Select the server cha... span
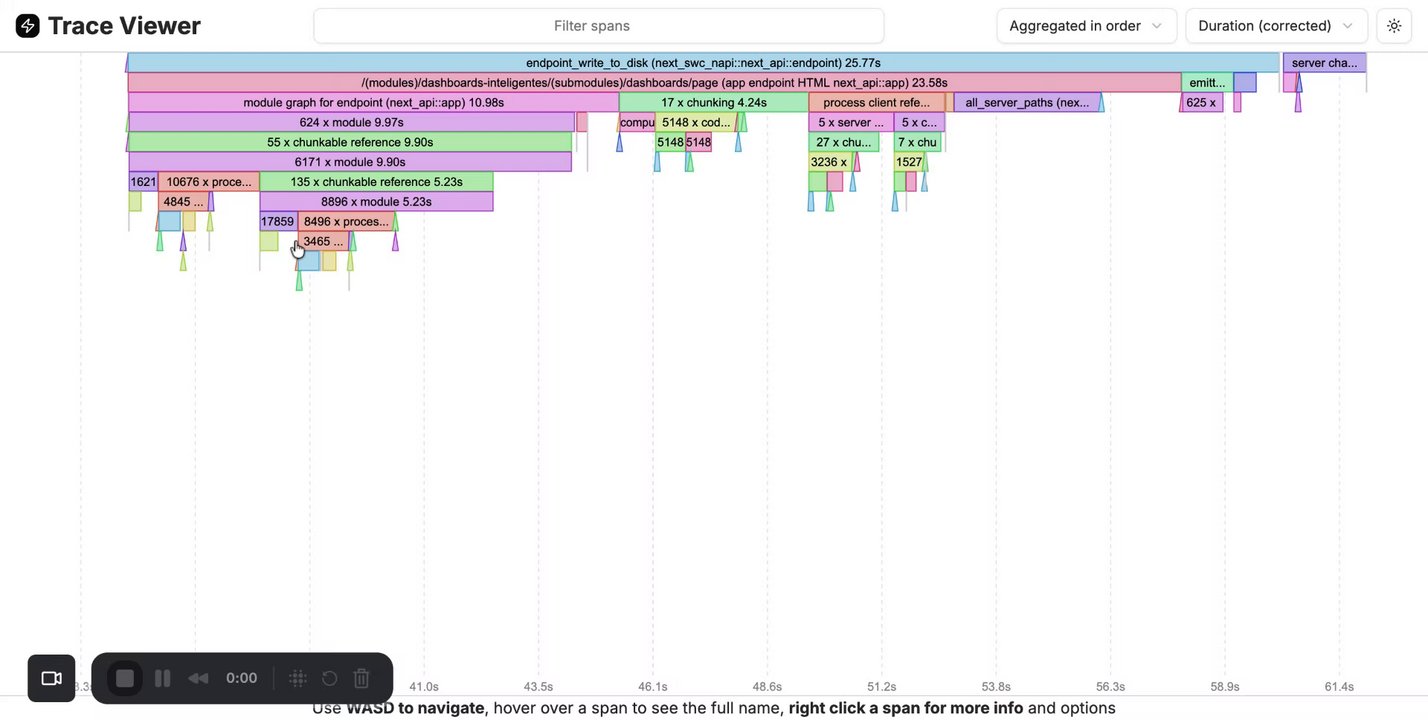1428x720 pixels. coord(1324,63)
